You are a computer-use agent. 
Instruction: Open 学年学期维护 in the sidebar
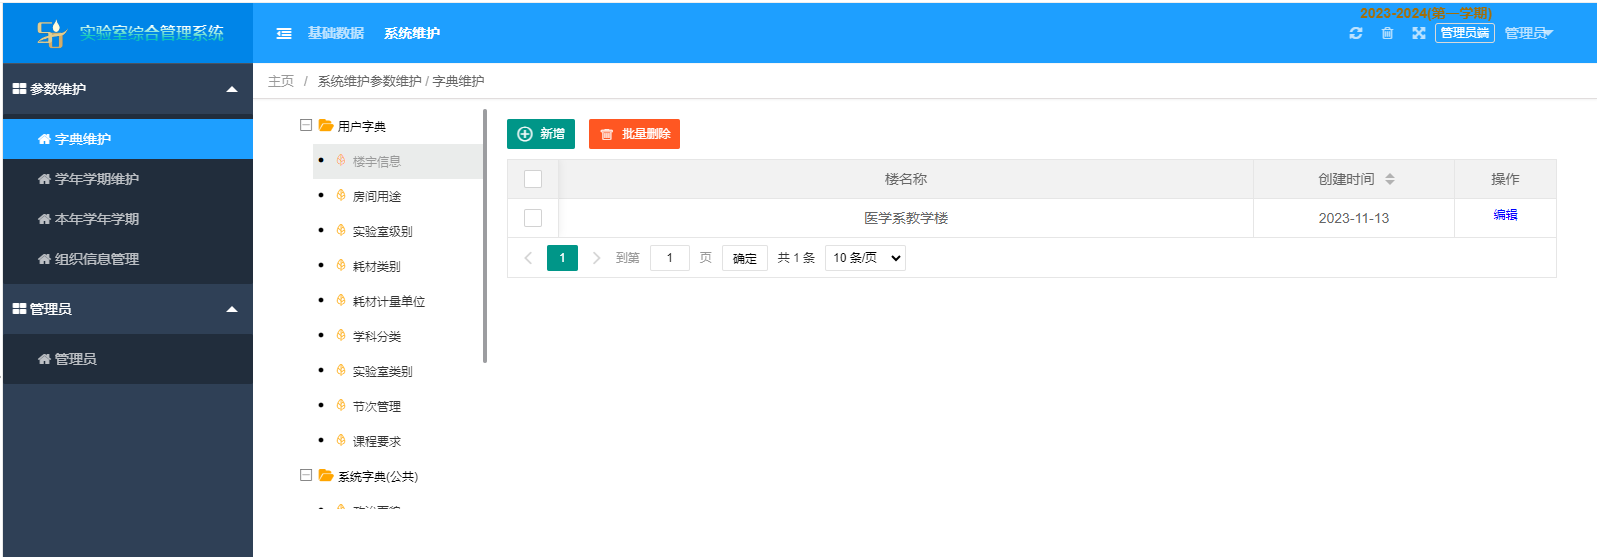coord(96,179)
